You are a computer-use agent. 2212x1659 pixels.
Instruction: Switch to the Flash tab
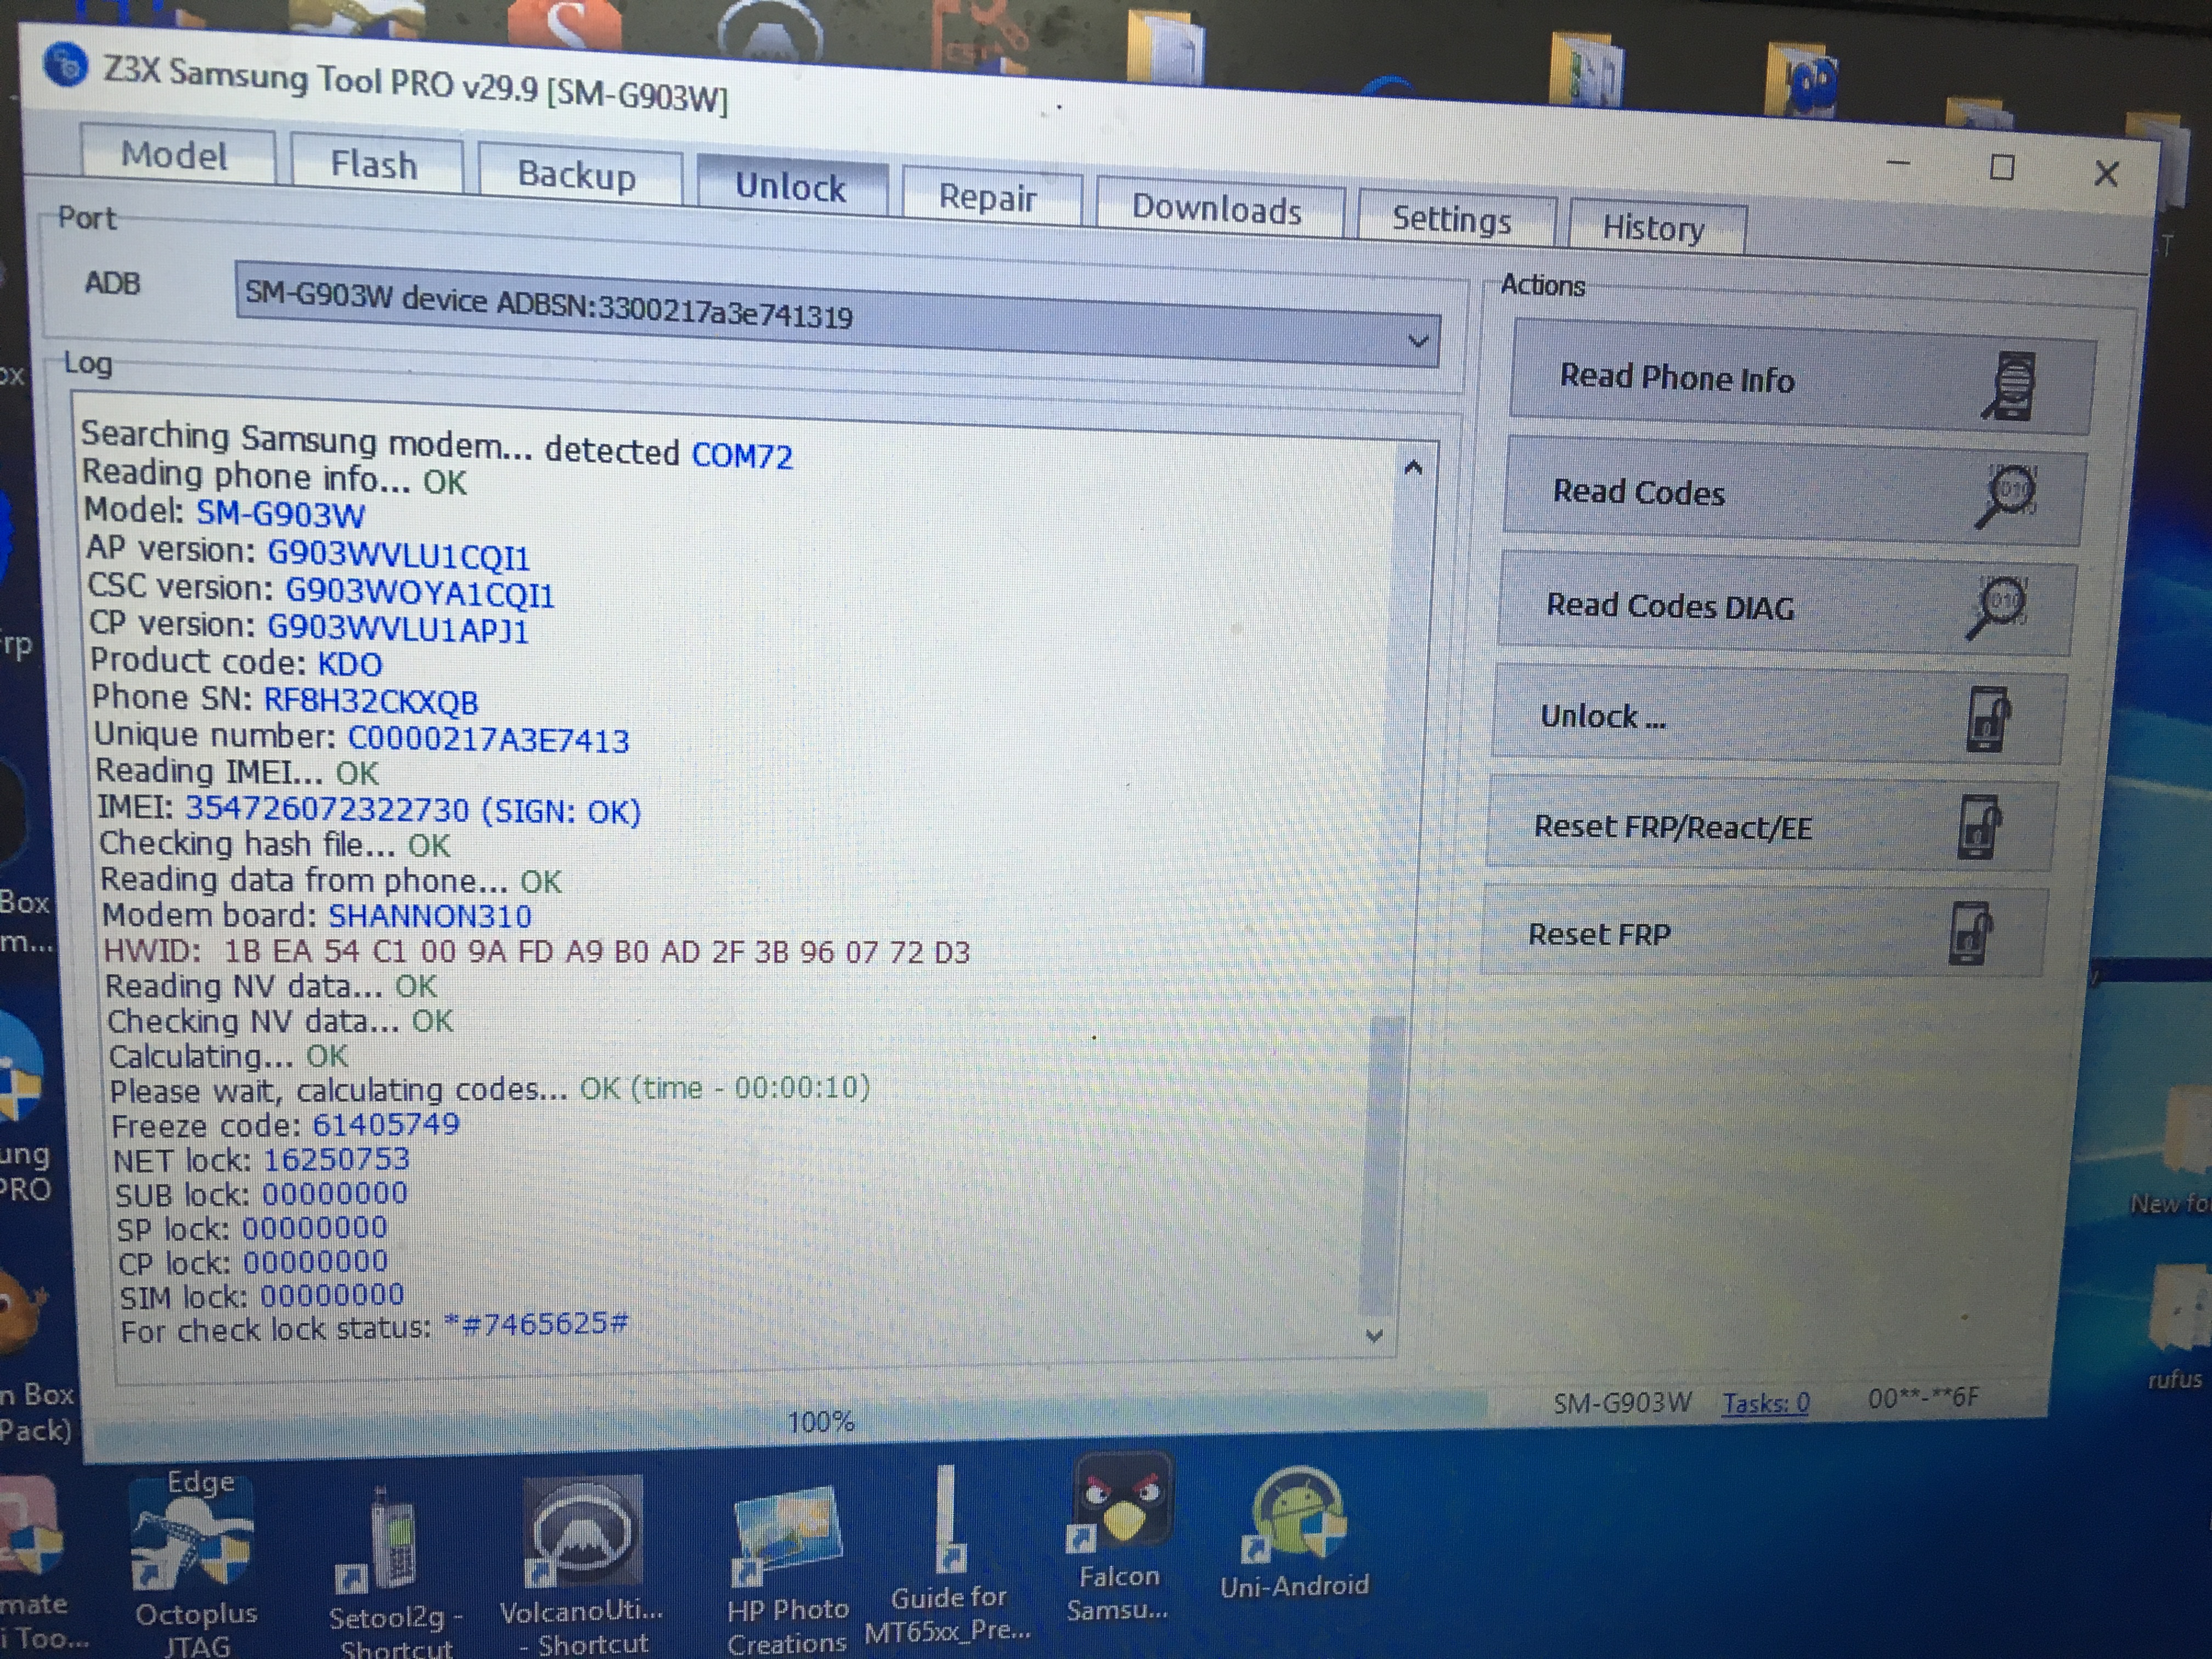pyautogui.click(x=375, y=164)
